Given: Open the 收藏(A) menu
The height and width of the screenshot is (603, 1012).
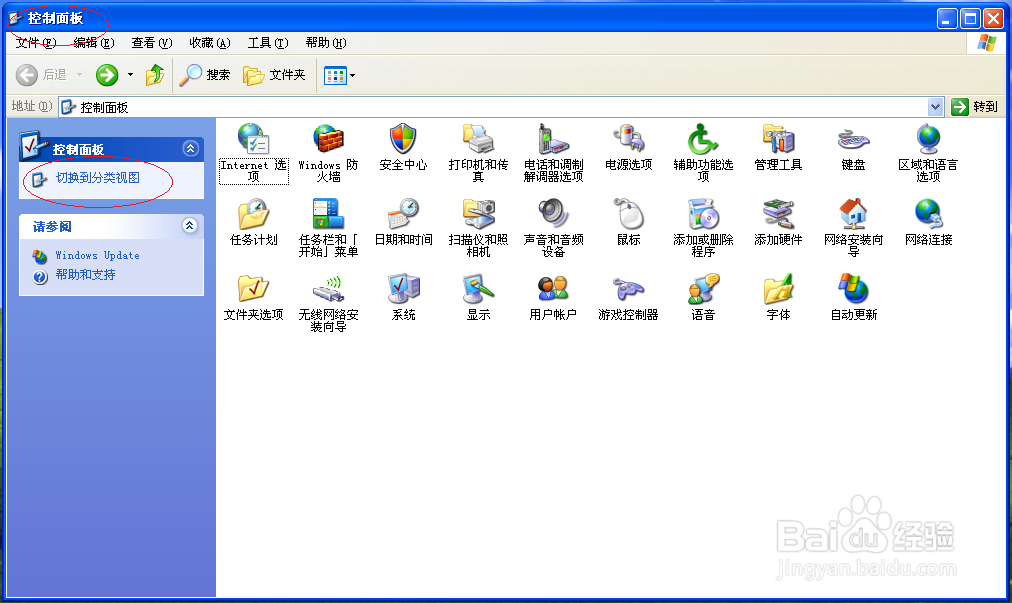Looking at the screenshot, I should point(210,43).
